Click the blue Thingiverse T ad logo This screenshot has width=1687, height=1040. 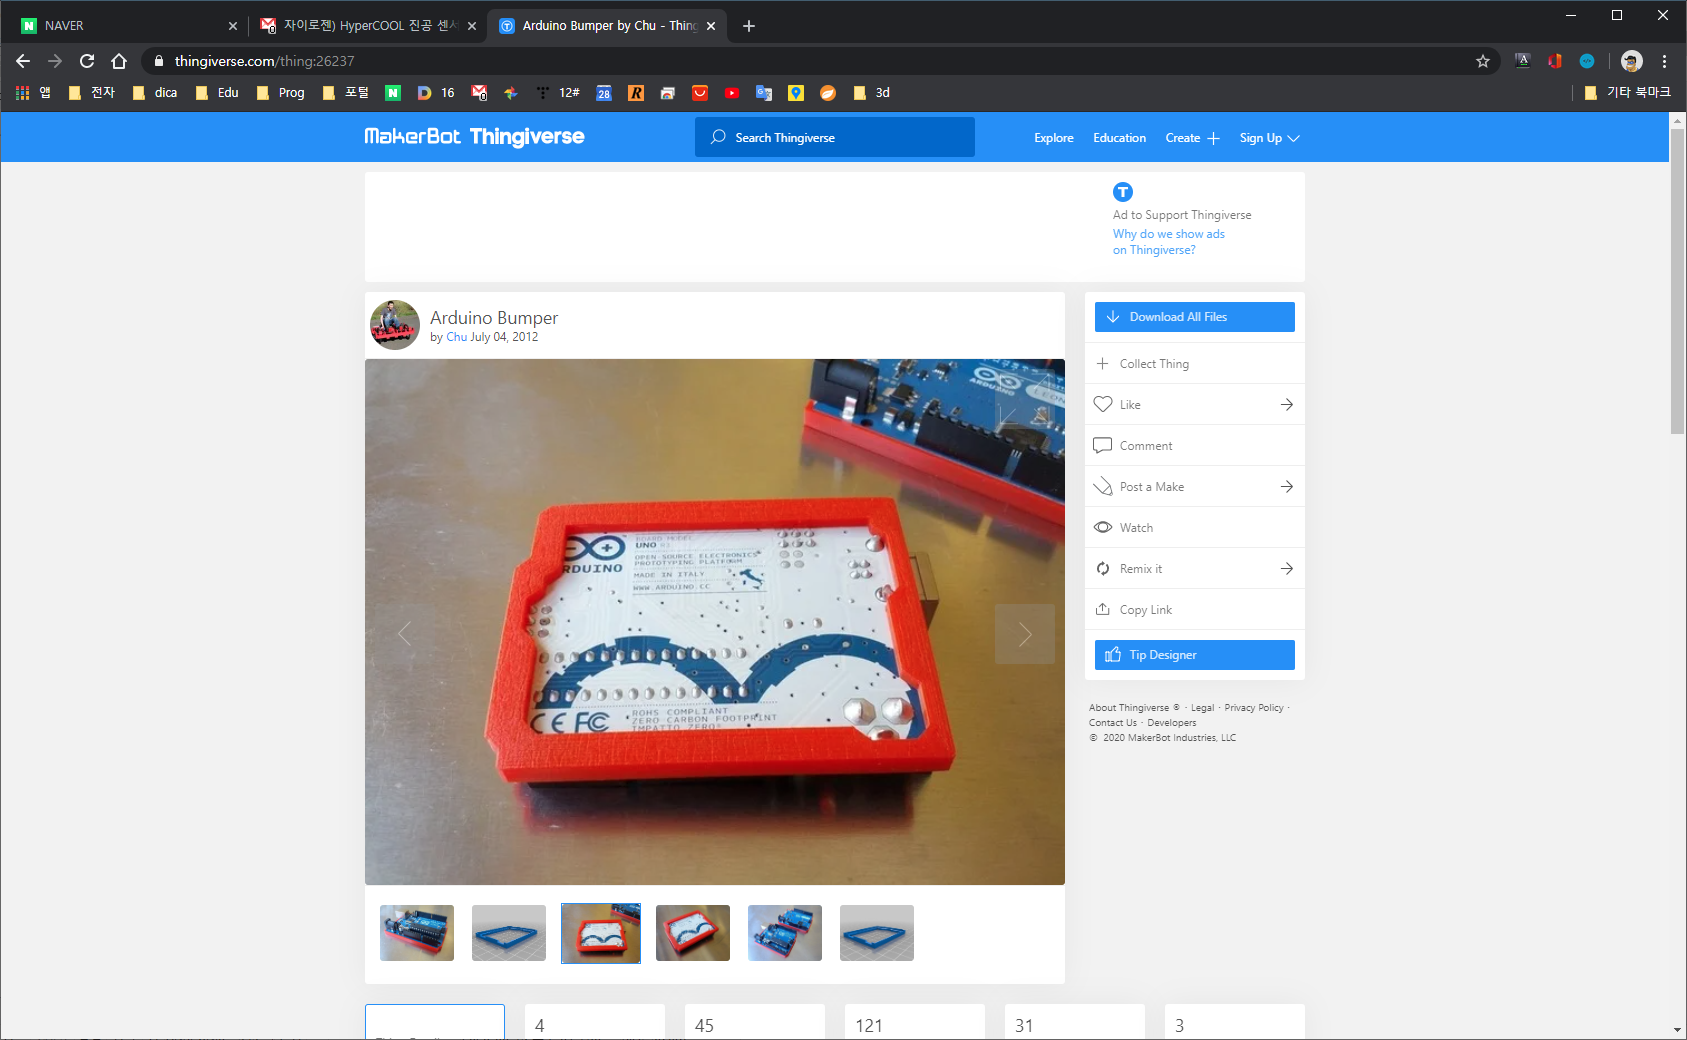[x=1123, y=192]
